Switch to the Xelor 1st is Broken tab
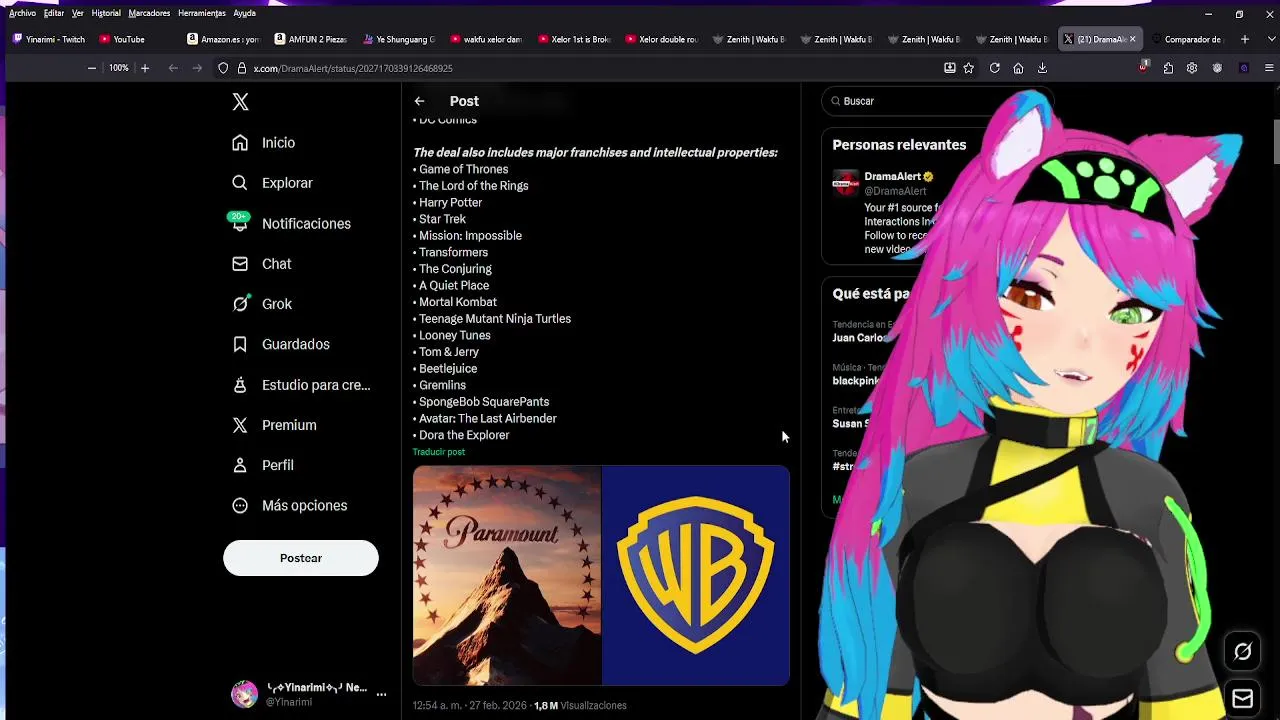Viewport: 1280px width, 720px height. pos(573,39)
